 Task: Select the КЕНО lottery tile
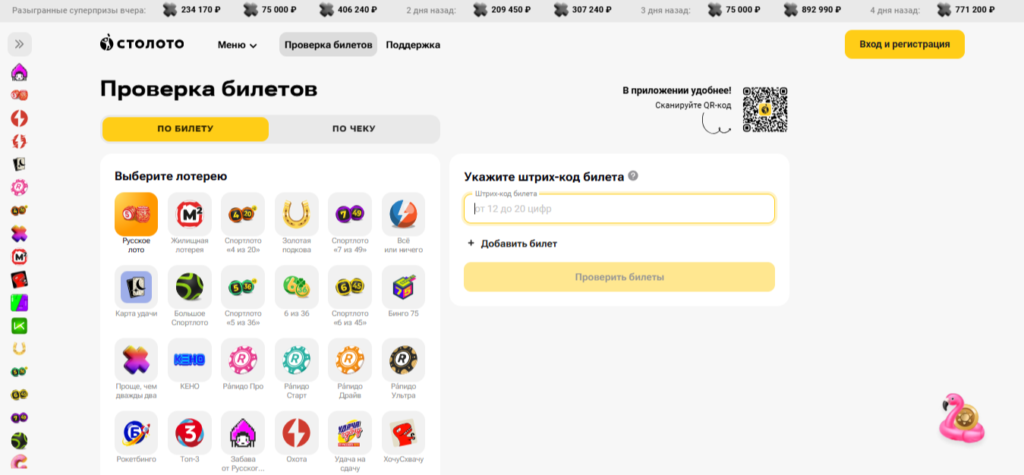tap(189, 365)
